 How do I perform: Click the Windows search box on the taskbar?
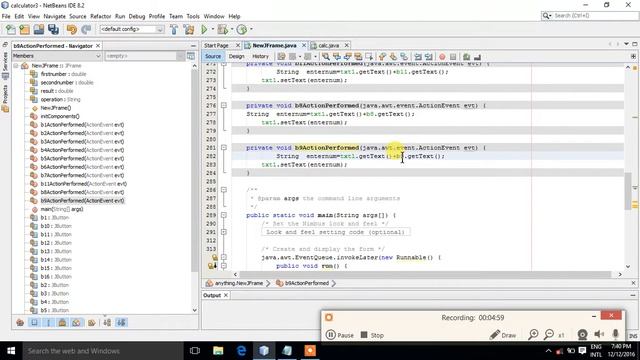click(102, 351)
